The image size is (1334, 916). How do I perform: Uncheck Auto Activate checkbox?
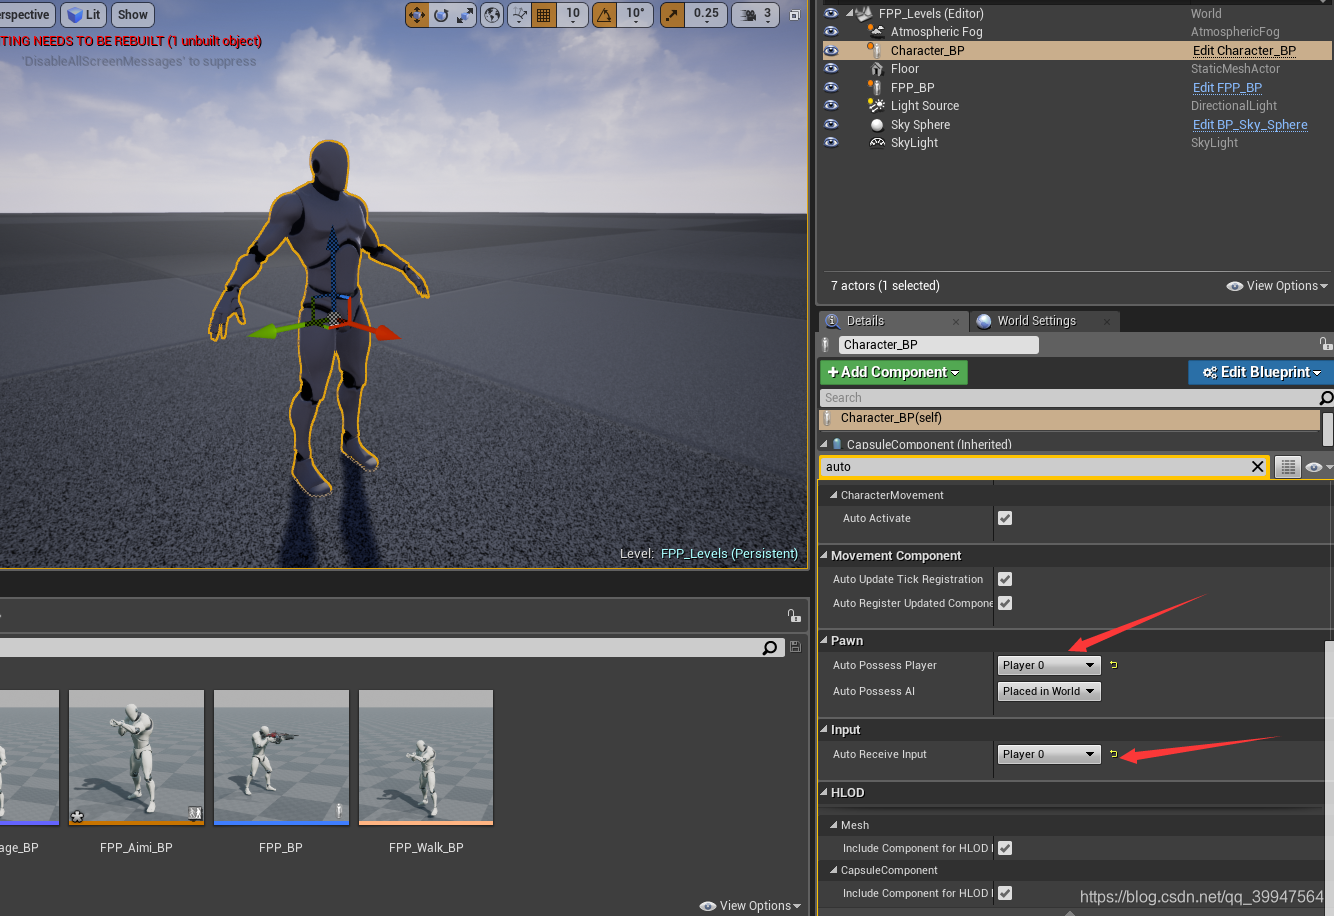tap(1005, 518)
